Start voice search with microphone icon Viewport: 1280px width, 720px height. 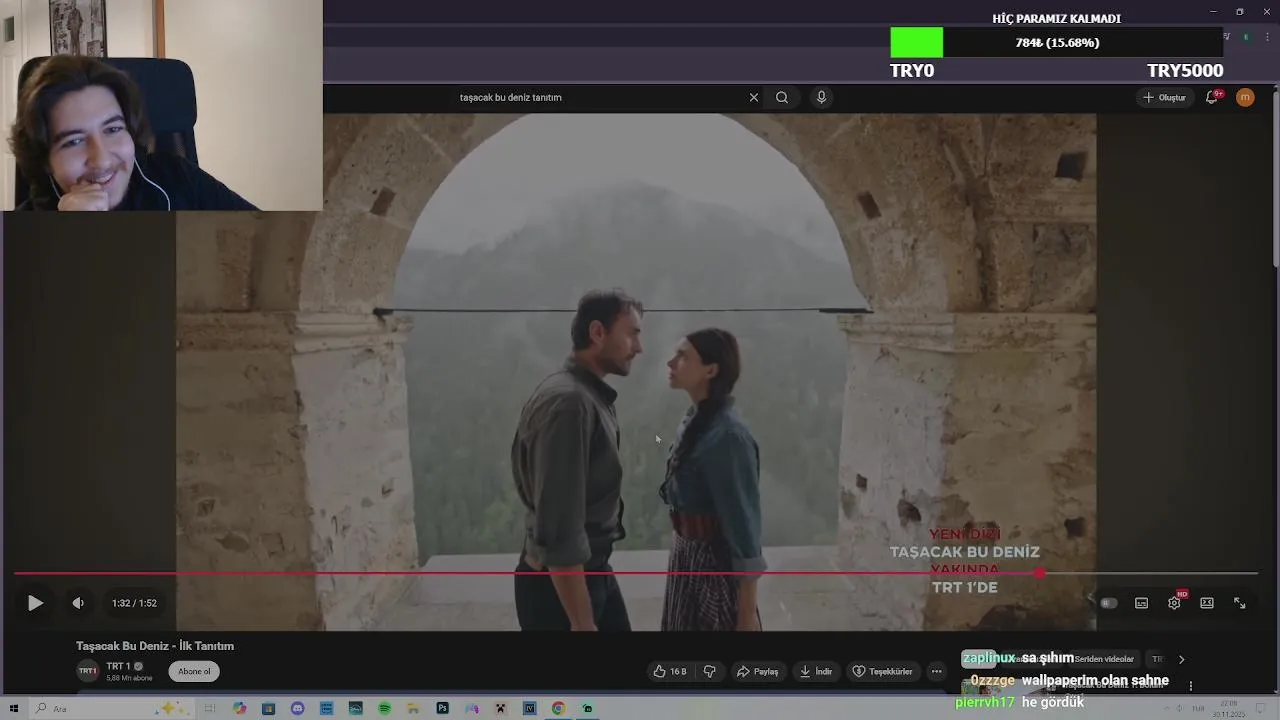click(x=821, y=97)
